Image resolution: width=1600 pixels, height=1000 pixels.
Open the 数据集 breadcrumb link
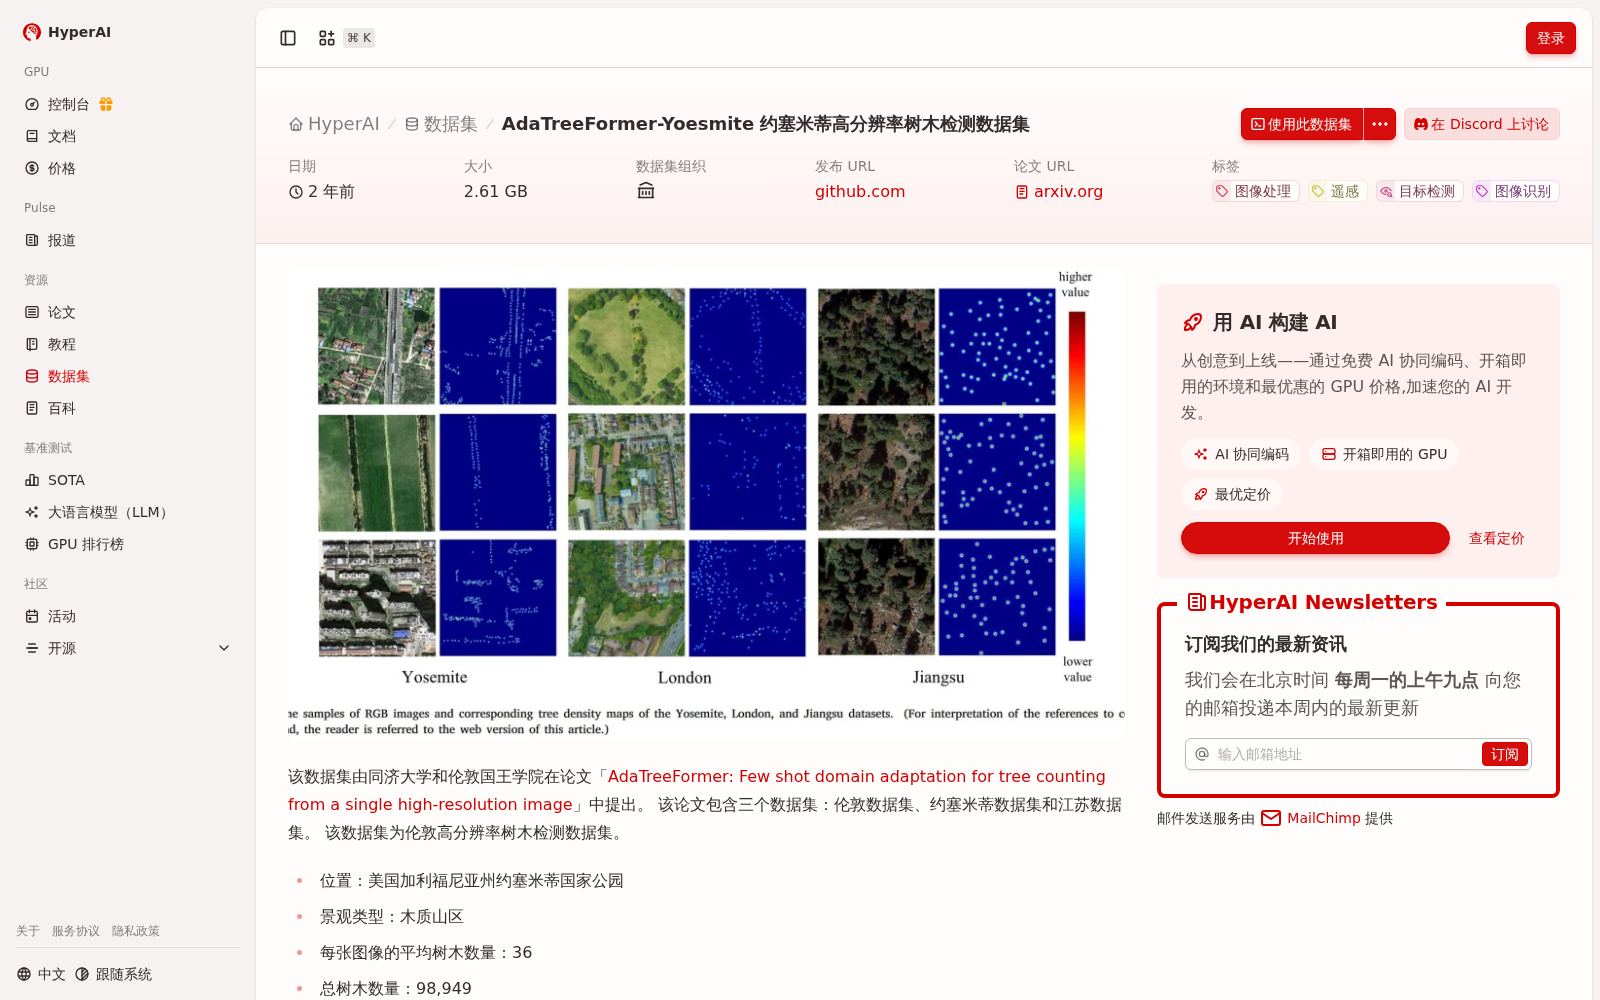point(441,124)
